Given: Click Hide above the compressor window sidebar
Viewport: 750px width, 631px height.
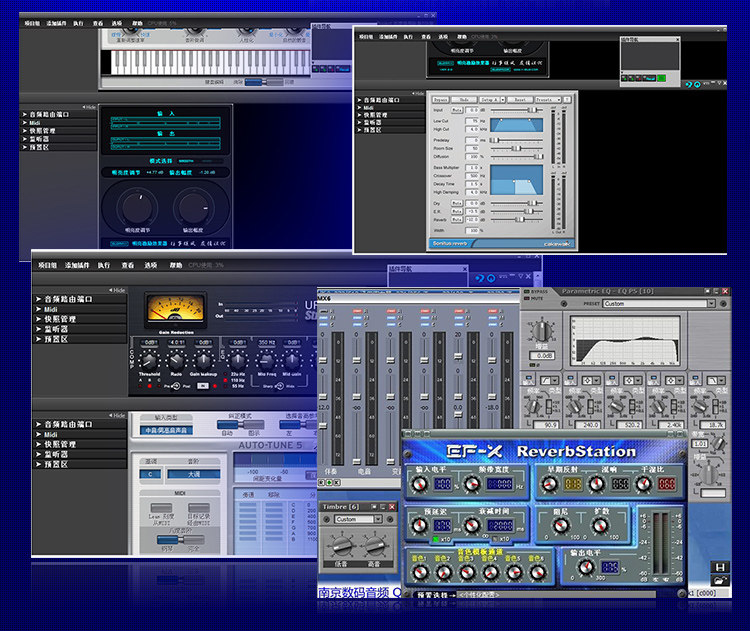Looking at the screenshot, I should [x=117, y=290].
